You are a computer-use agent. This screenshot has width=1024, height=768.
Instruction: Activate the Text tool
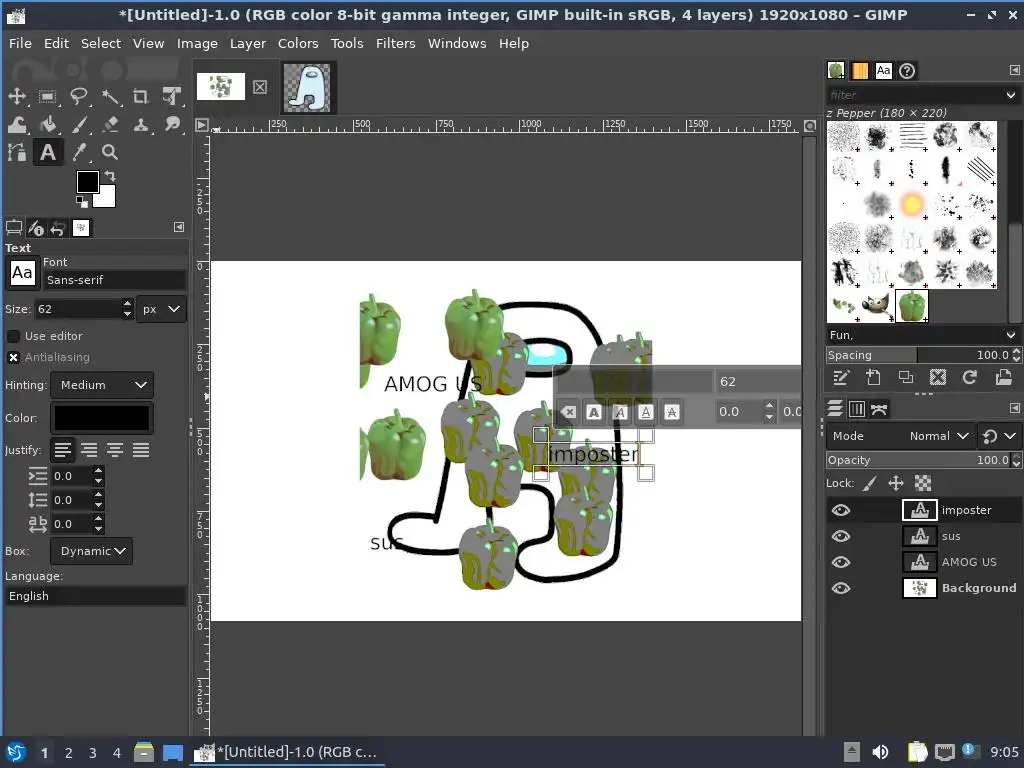tap(48, 152)
